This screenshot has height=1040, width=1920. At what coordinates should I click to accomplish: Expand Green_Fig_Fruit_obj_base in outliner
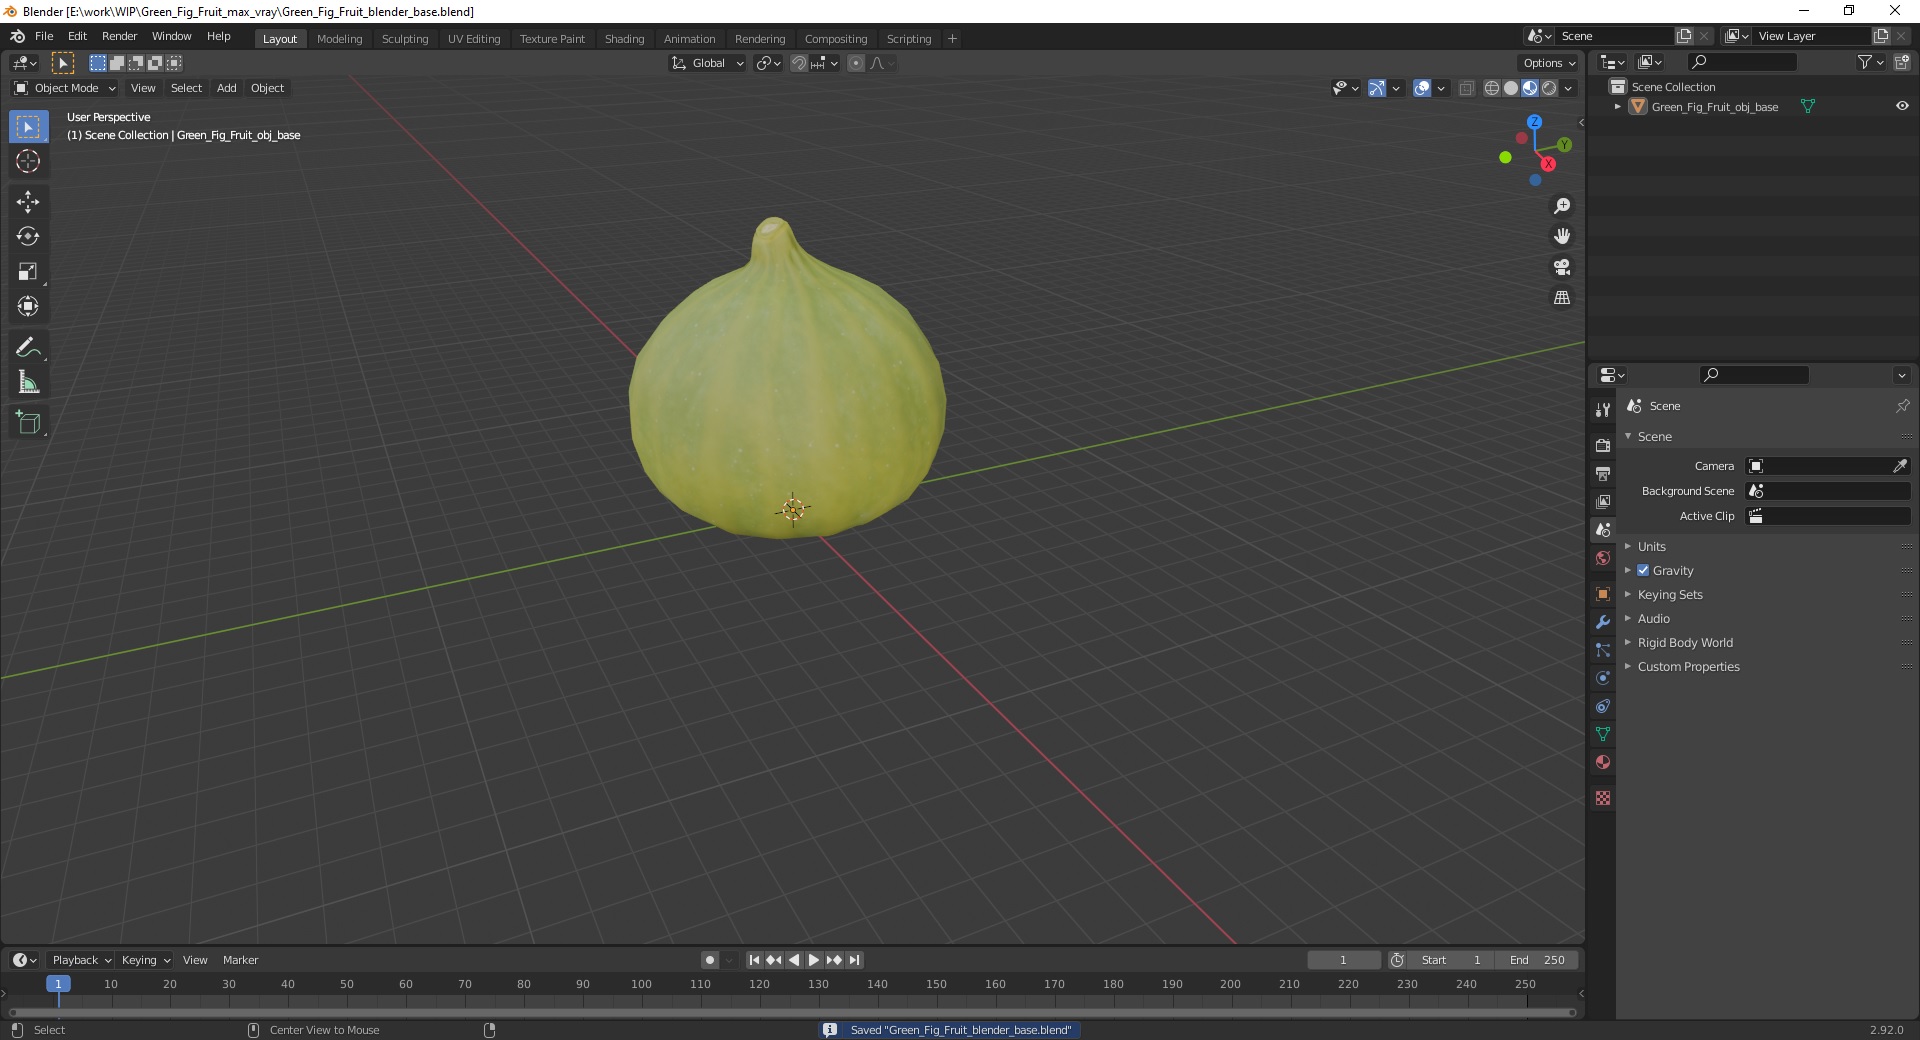point(1617,106)
